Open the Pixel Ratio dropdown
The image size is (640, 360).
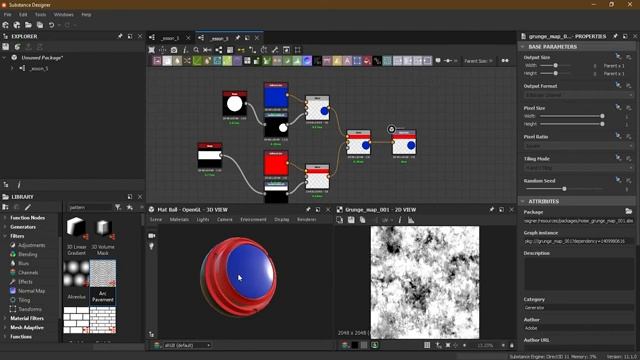point(578,146)
